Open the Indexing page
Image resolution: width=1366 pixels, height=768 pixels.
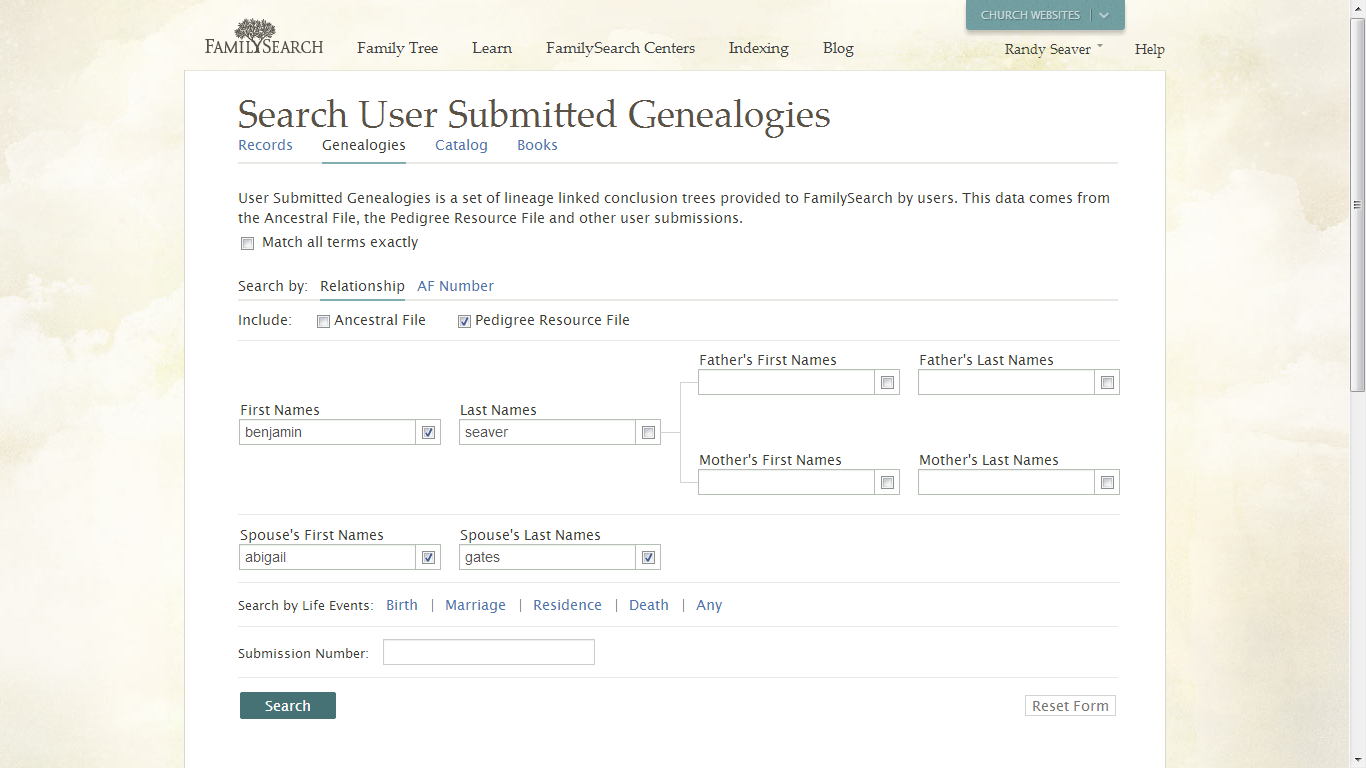click(x=758, y=48)
